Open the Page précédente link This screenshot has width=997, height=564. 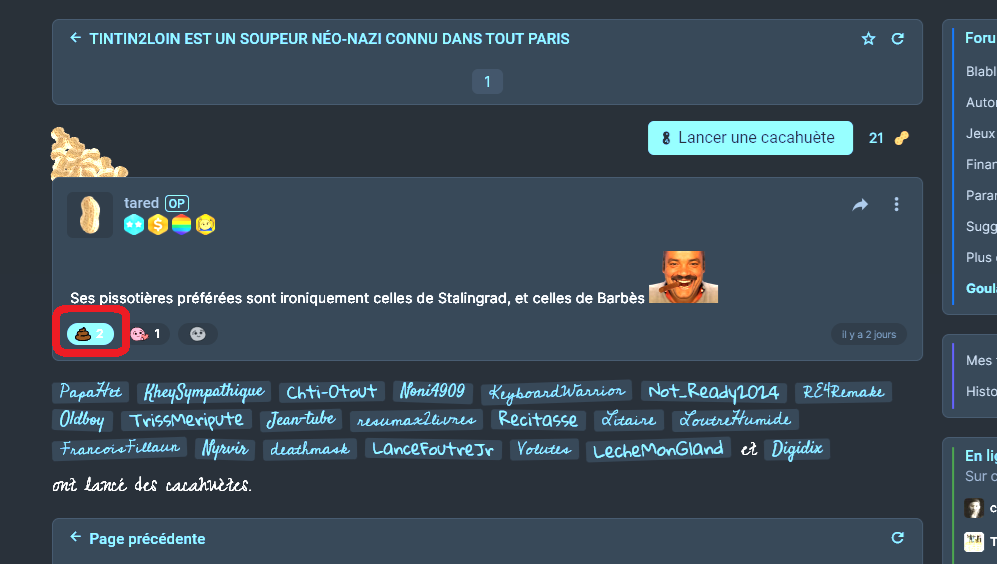(x=147, y=539)
